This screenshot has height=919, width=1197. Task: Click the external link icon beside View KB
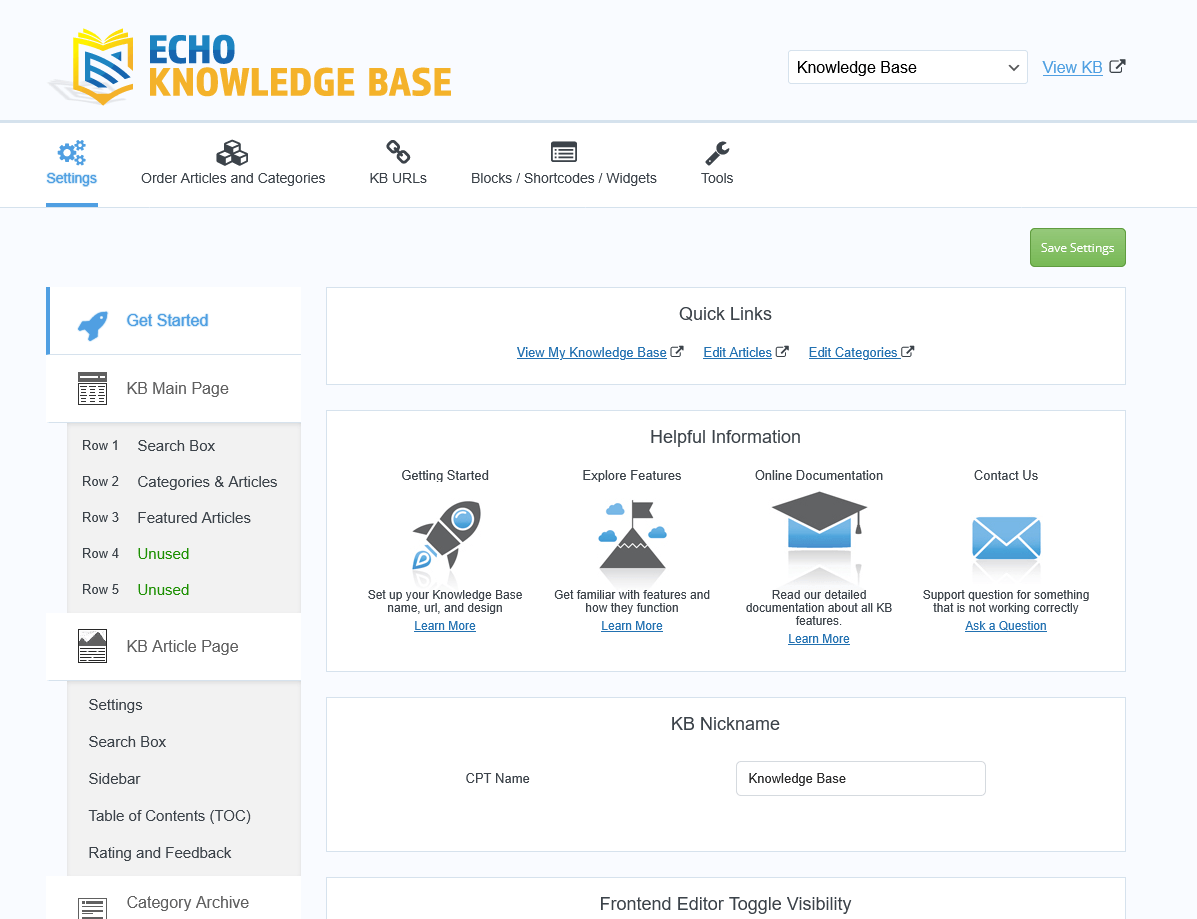click(x=1117, y=66)
